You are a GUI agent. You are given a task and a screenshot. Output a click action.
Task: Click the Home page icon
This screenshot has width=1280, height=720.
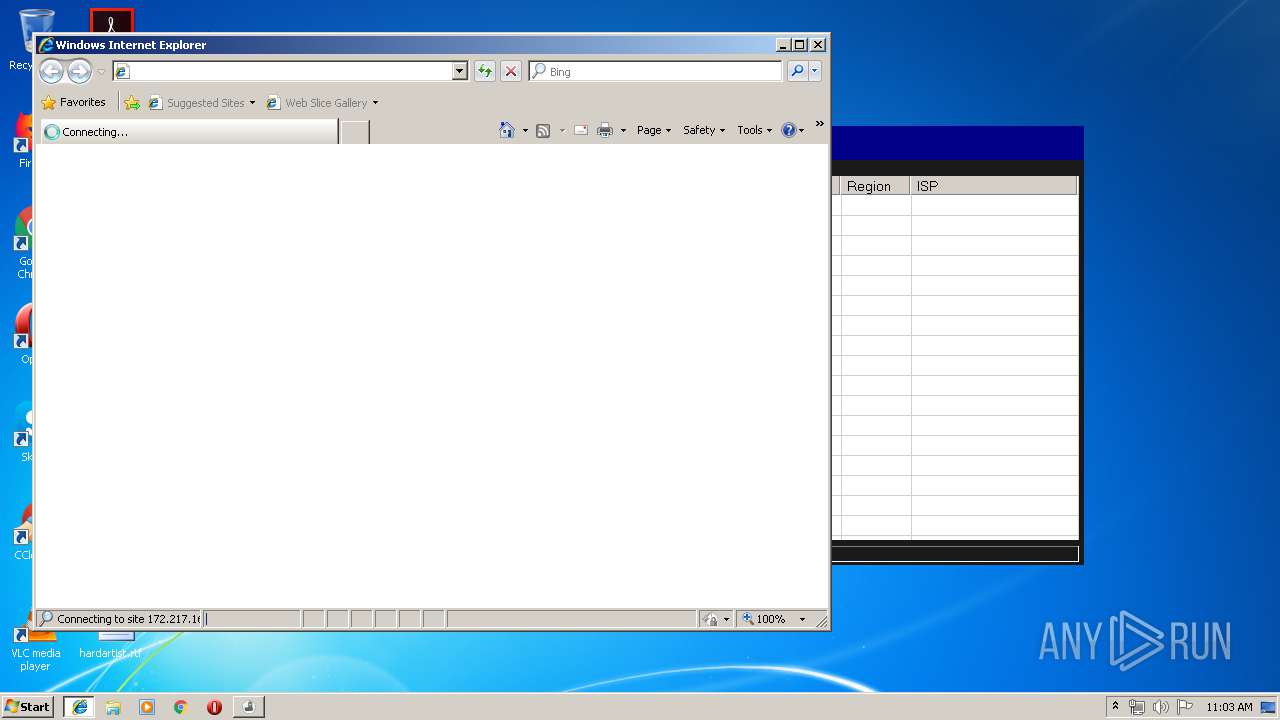(507, 130)
